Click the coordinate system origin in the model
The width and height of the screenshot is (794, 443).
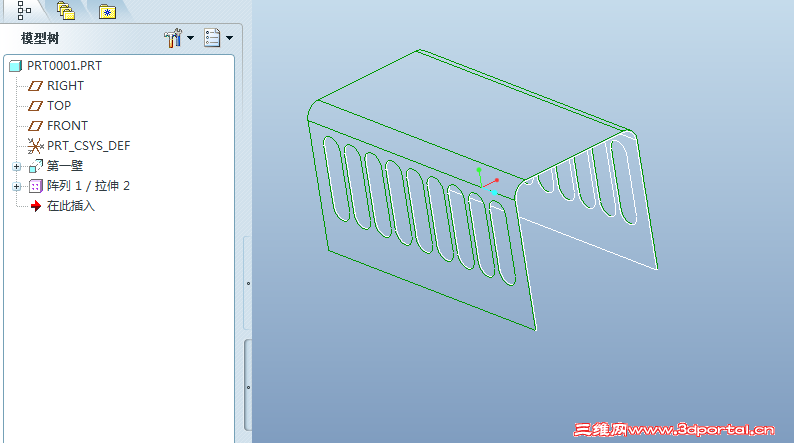point(482,186)
